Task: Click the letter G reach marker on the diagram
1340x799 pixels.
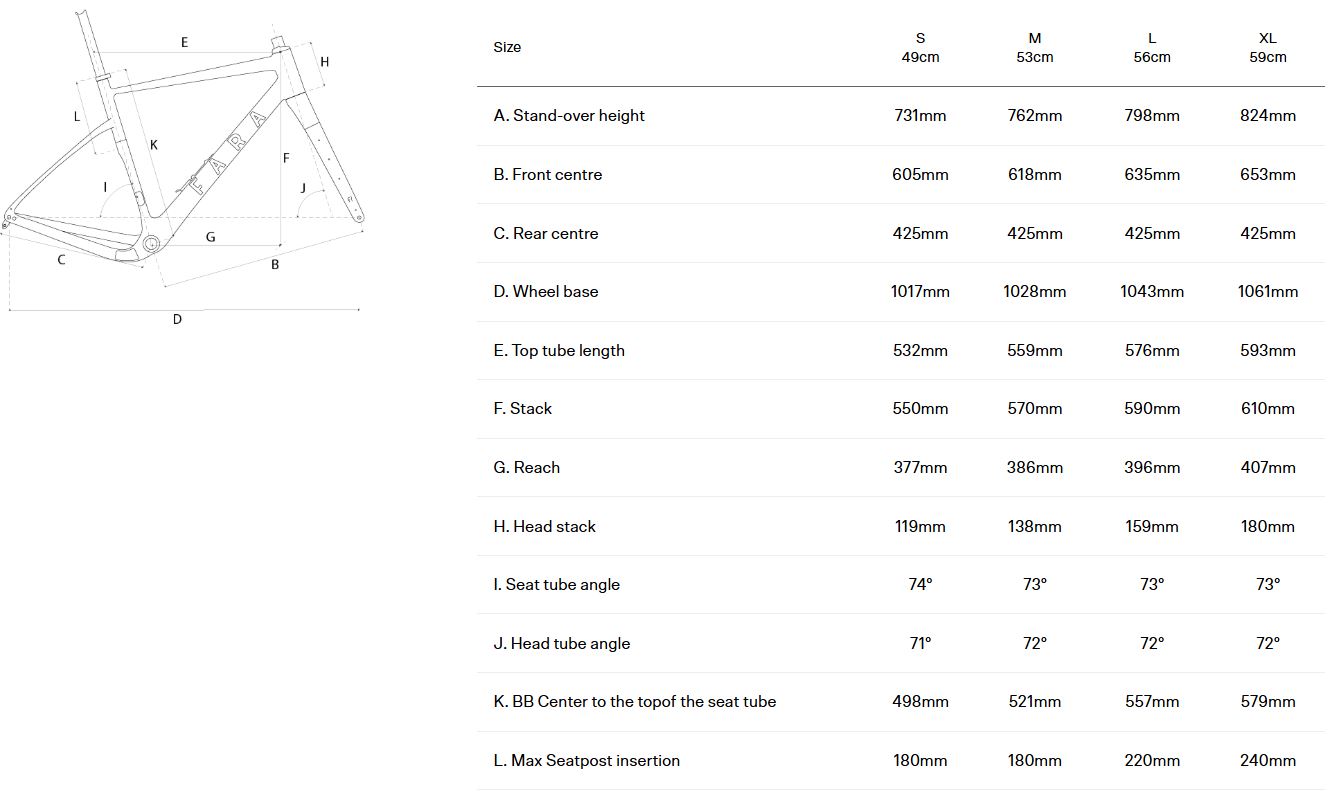Action: (x=210, y=237)
